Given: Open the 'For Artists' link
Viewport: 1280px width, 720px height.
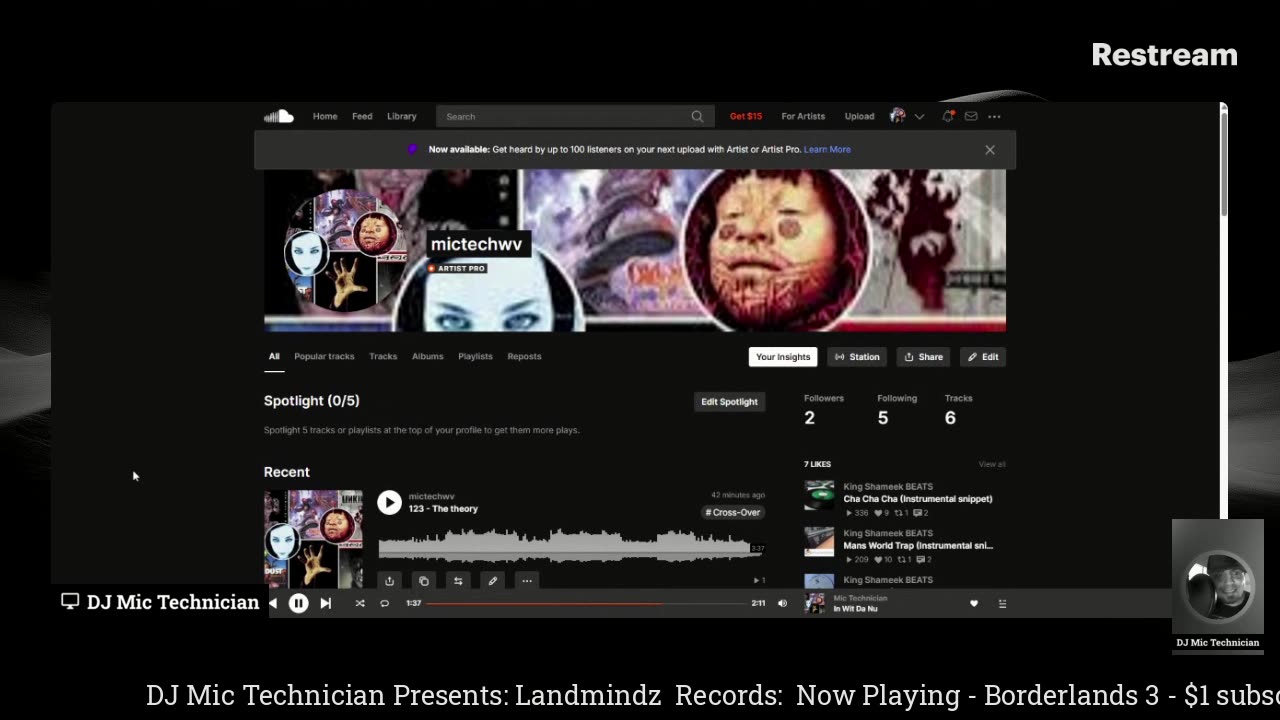Looking at the screenshot, I should point(803,116).
